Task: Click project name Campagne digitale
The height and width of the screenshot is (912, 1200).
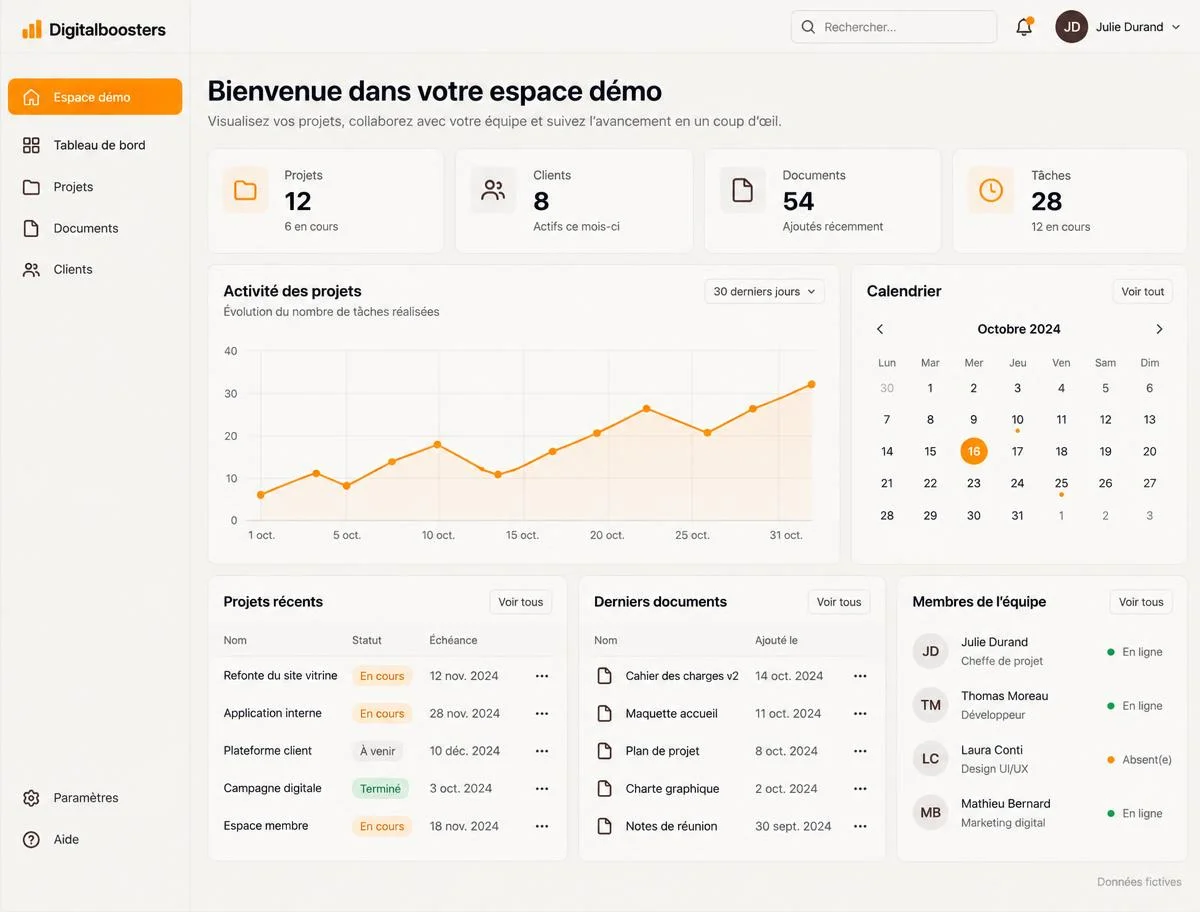Action: [x=273, y=788]
